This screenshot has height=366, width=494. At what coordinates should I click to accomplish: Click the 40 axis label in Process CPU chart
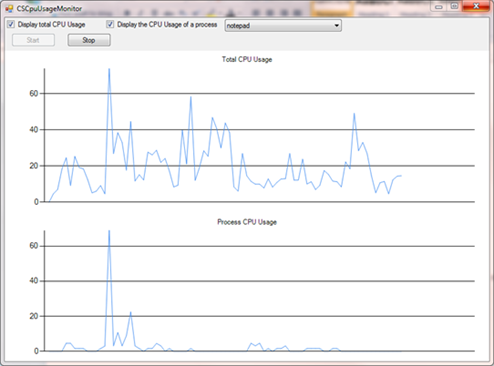point(34,281)
